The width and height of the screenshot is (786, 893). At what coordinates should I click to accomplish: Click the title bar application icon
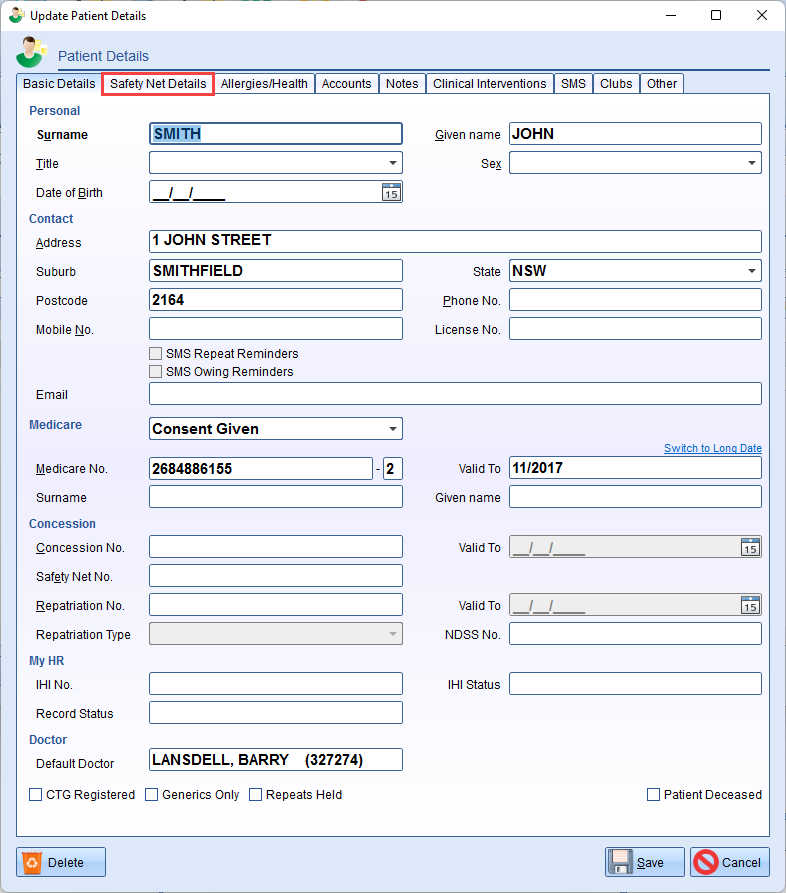(x=16, y=15)
